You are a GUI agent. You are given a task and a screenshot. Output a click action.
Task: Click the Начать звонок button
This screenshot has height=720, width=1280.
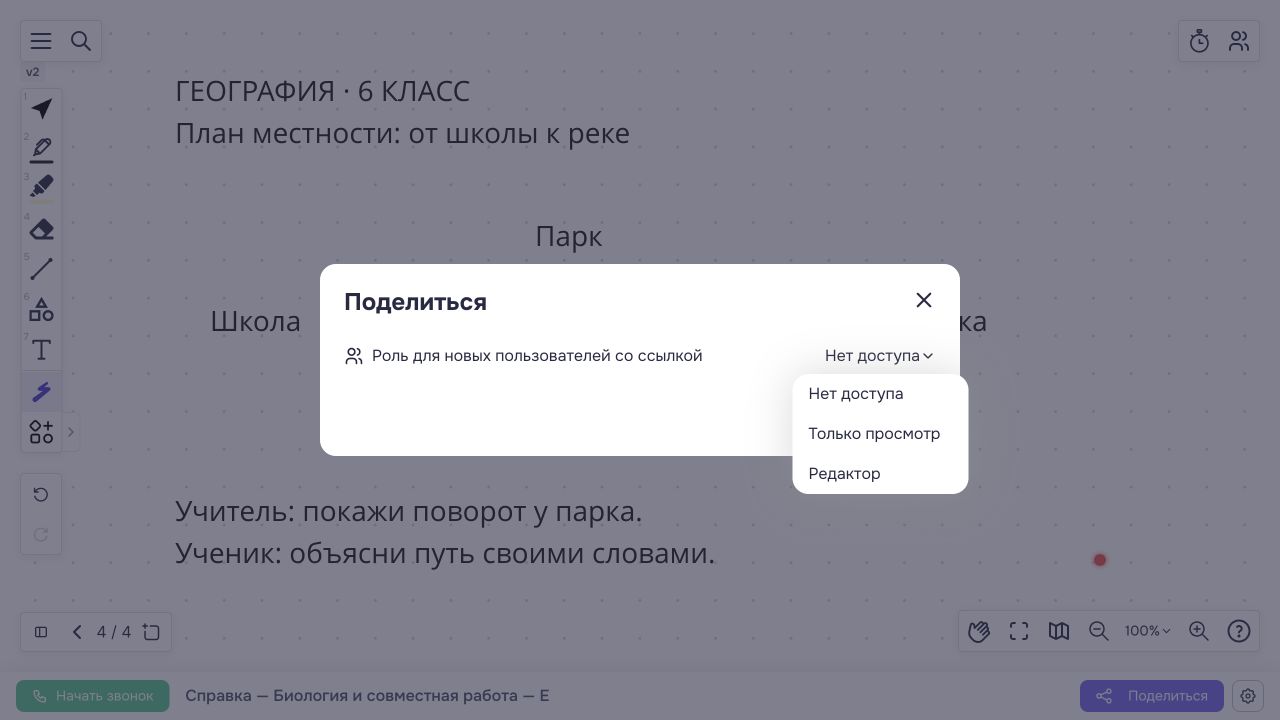pos(93,696)
